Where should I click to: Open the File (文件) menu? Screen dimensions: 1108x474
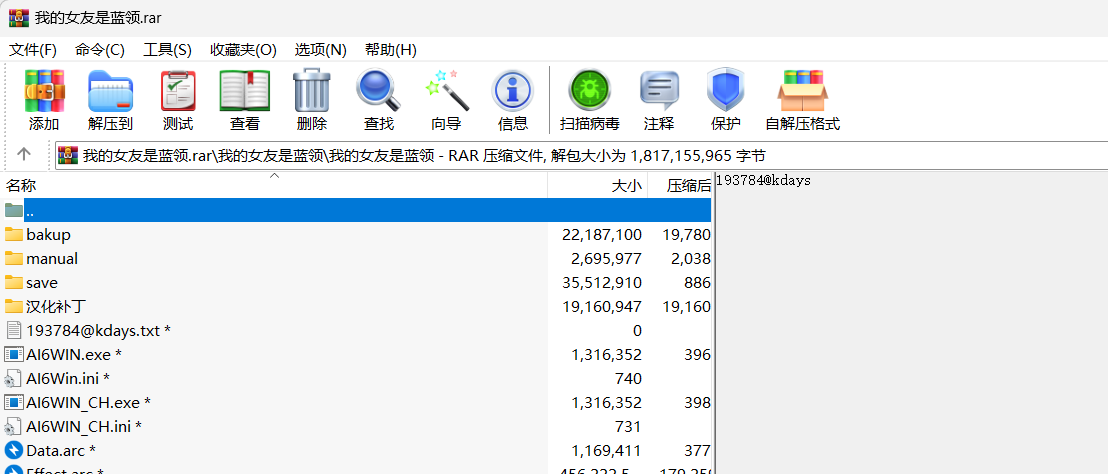(x=32, y=50)
